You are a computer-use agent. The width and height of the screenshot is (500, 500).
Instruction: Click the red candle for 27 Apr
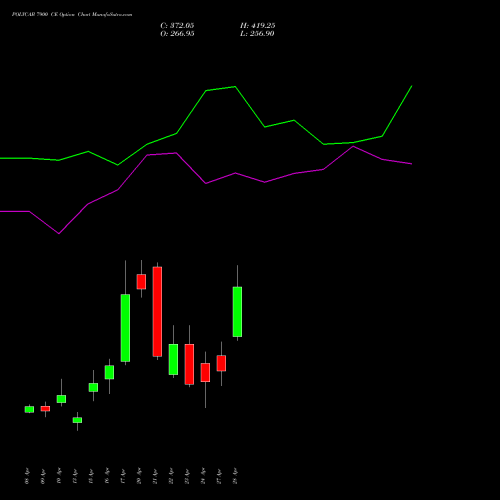(x=221, y=363)
